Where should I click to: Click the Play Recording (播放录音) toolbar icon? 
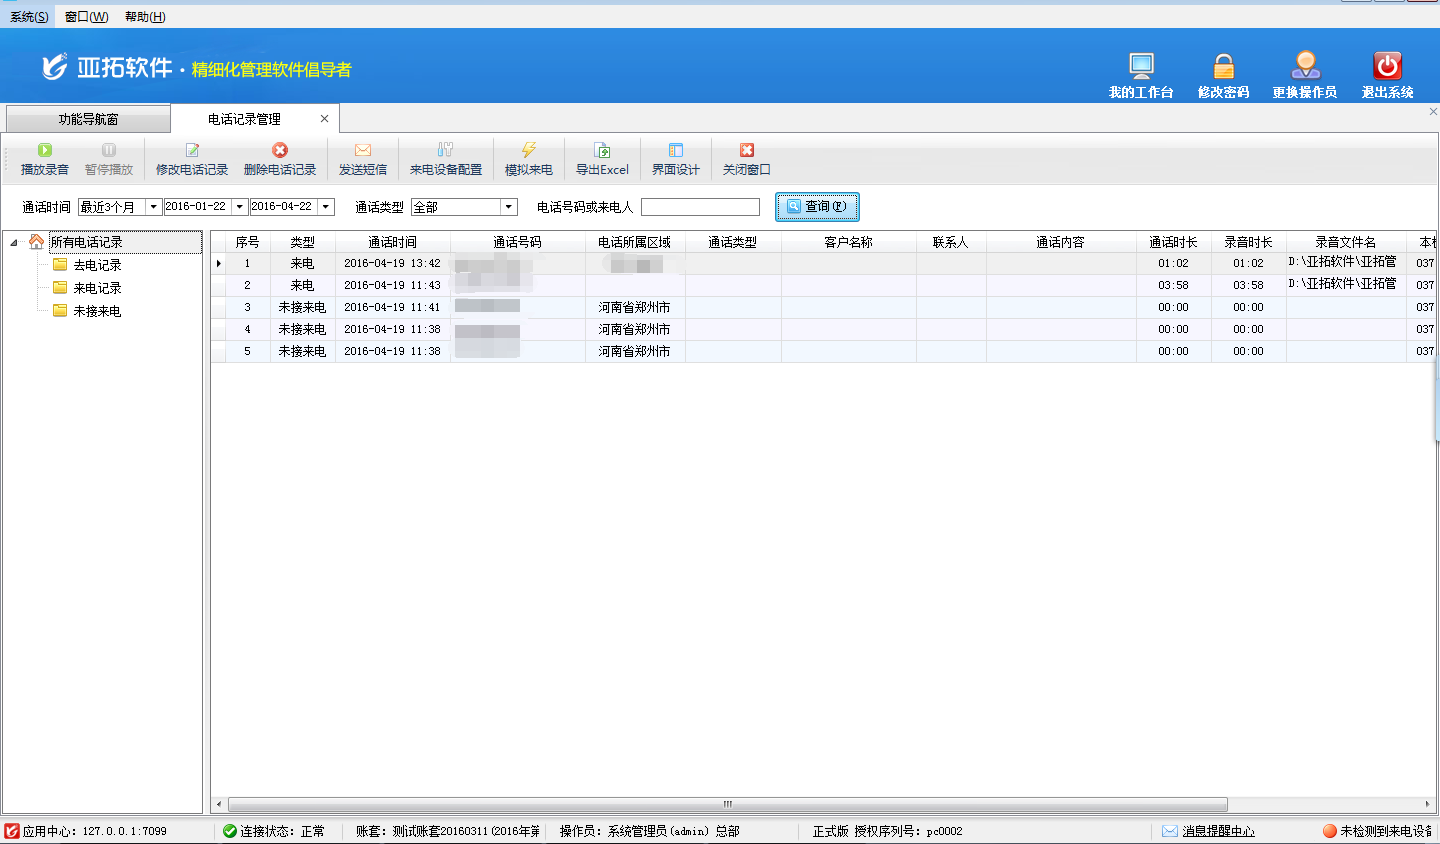(45, 151)
